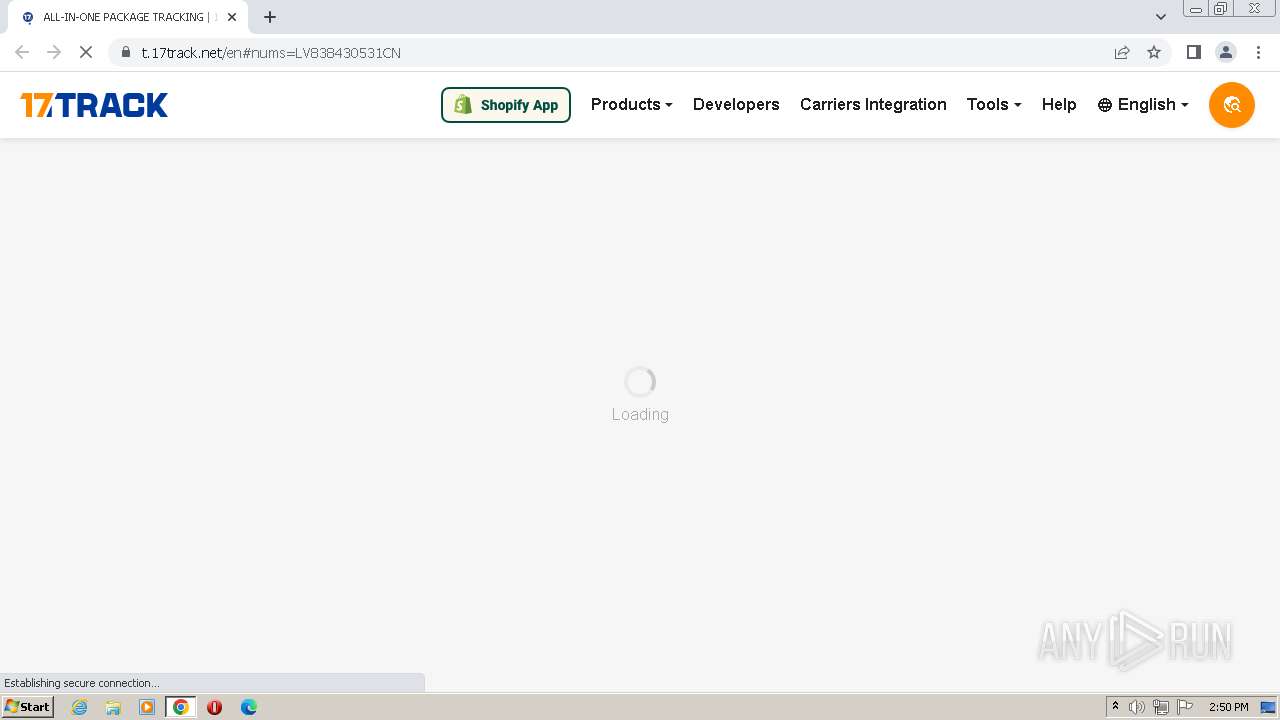Stop loading the page
Image resolution: width=1280 pixels, height=720 pixels.
coord(86,52)
